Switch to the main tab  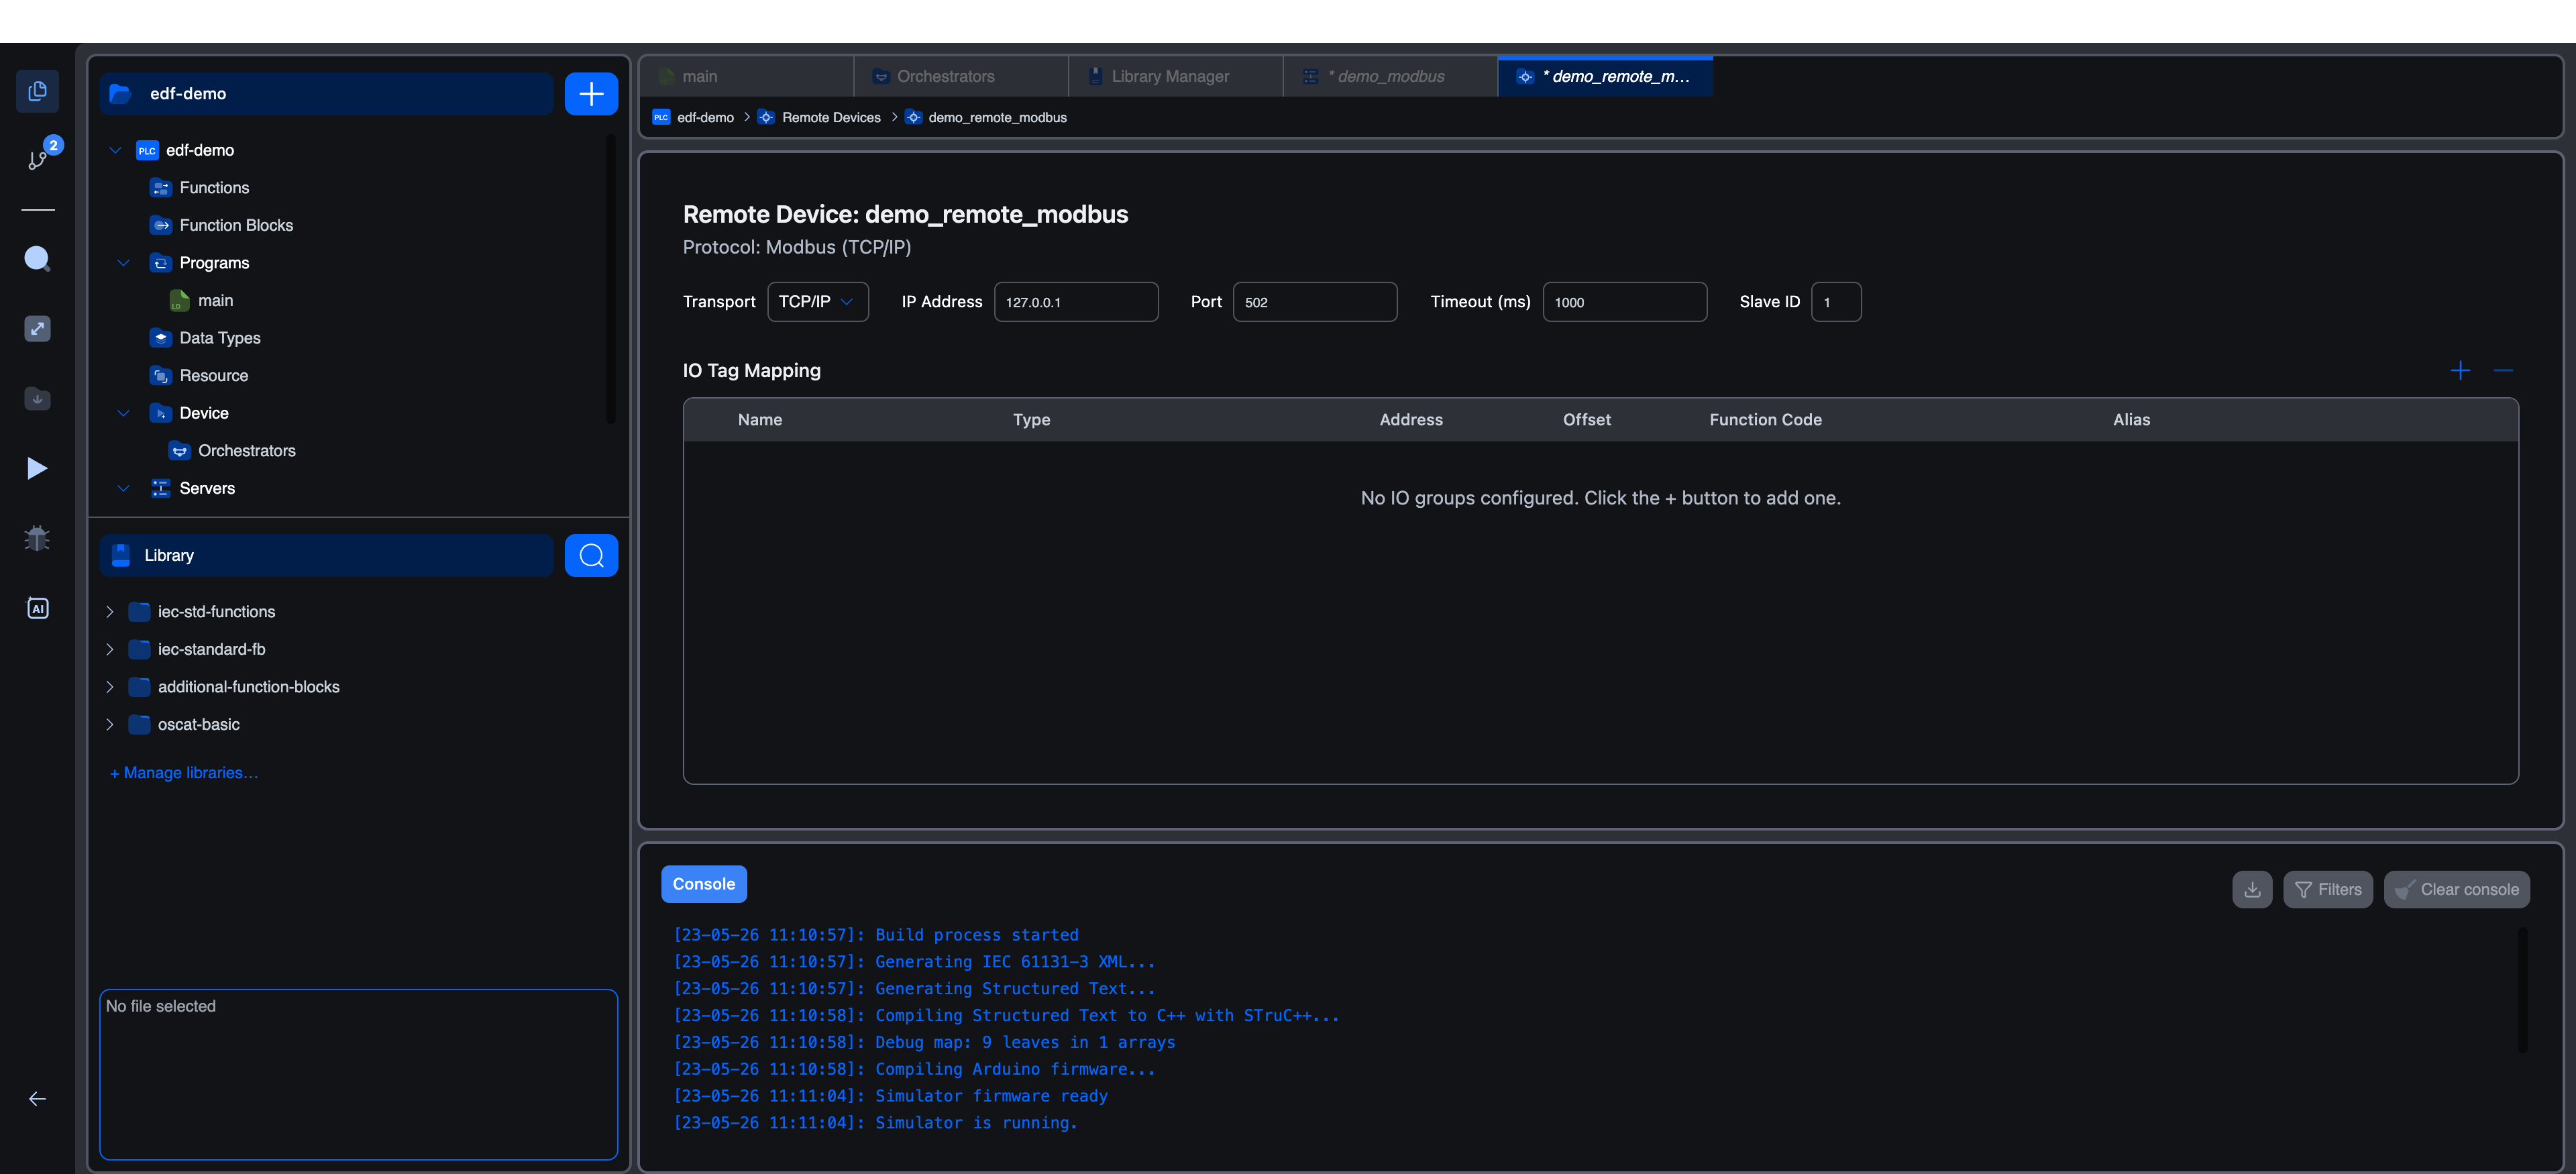[x=746, y=77]
